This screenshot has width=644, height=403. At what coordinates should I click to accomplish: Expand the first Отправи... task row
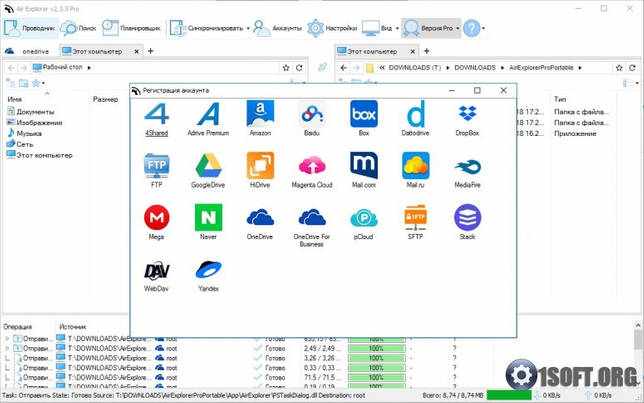[x=7, y=339]
